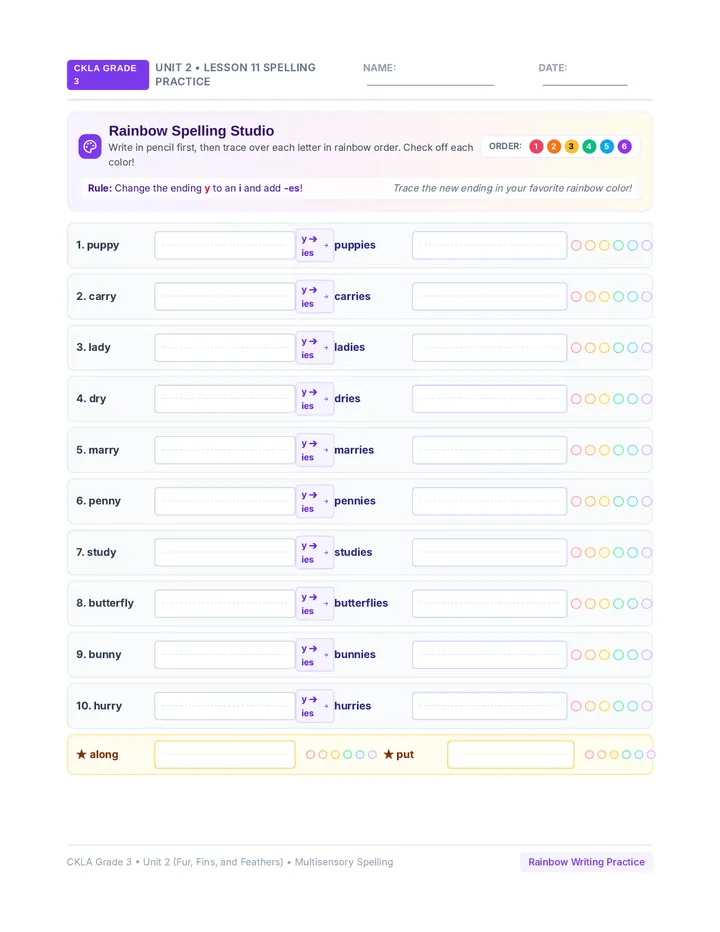Click the CKLA GRADE 3 badge
The width and height of the screenshot is (720, 932).
[108, 75]
